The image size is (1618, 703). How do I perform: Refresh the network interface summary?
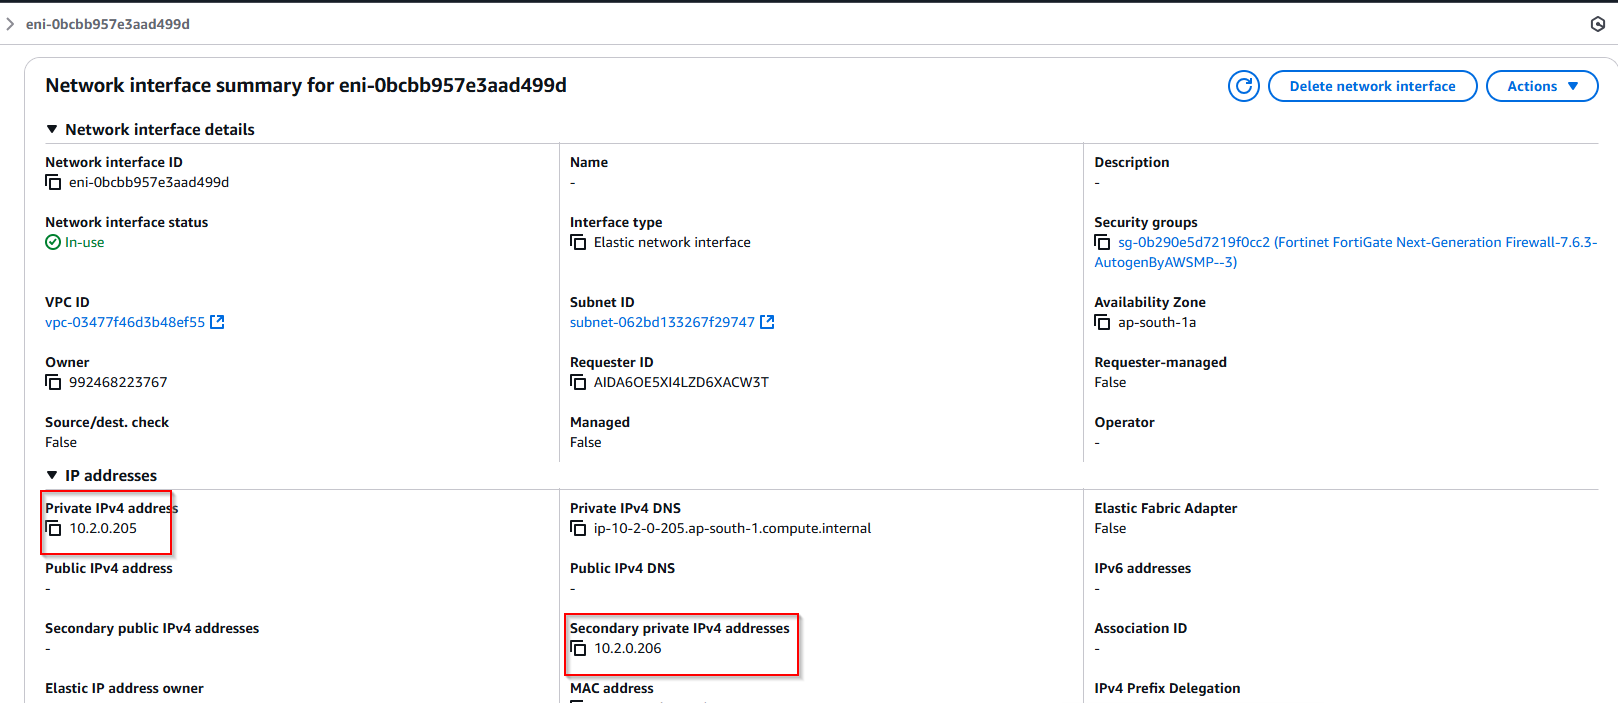1244,86
